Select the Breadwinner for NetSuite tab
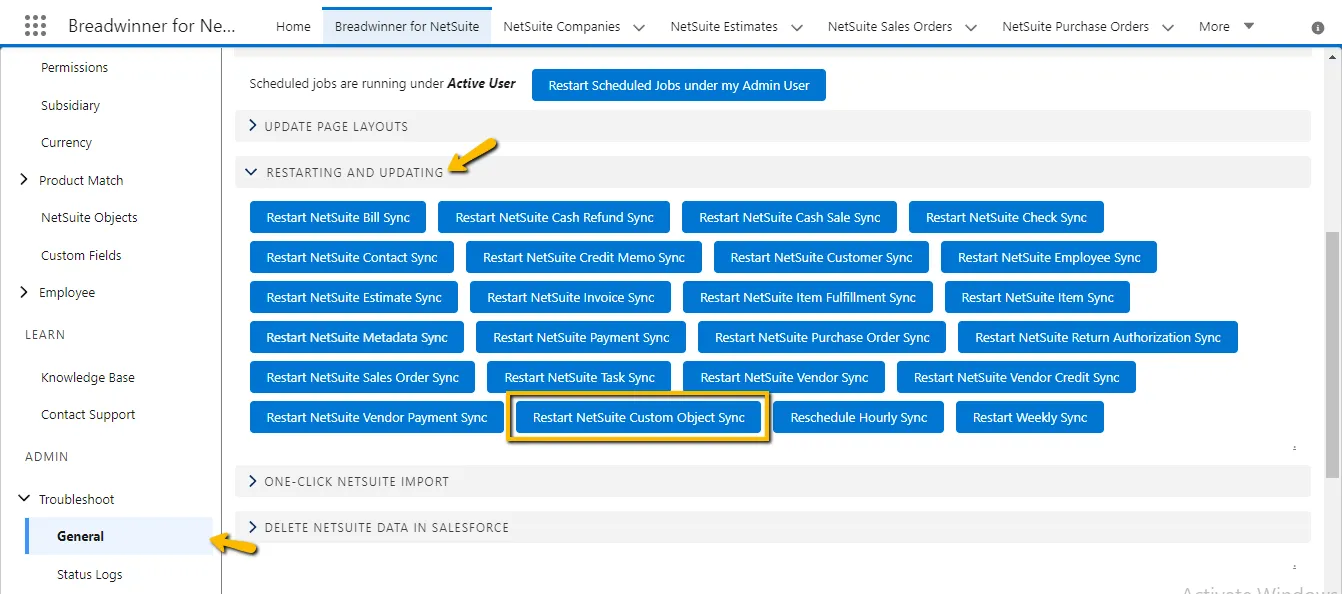This screenshot has width=1342, height=594. tap(407, 27)
